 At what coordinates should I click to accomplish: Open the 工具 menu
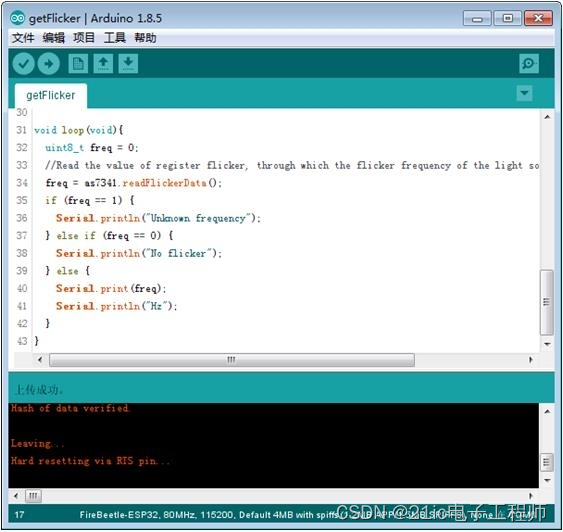115,38
